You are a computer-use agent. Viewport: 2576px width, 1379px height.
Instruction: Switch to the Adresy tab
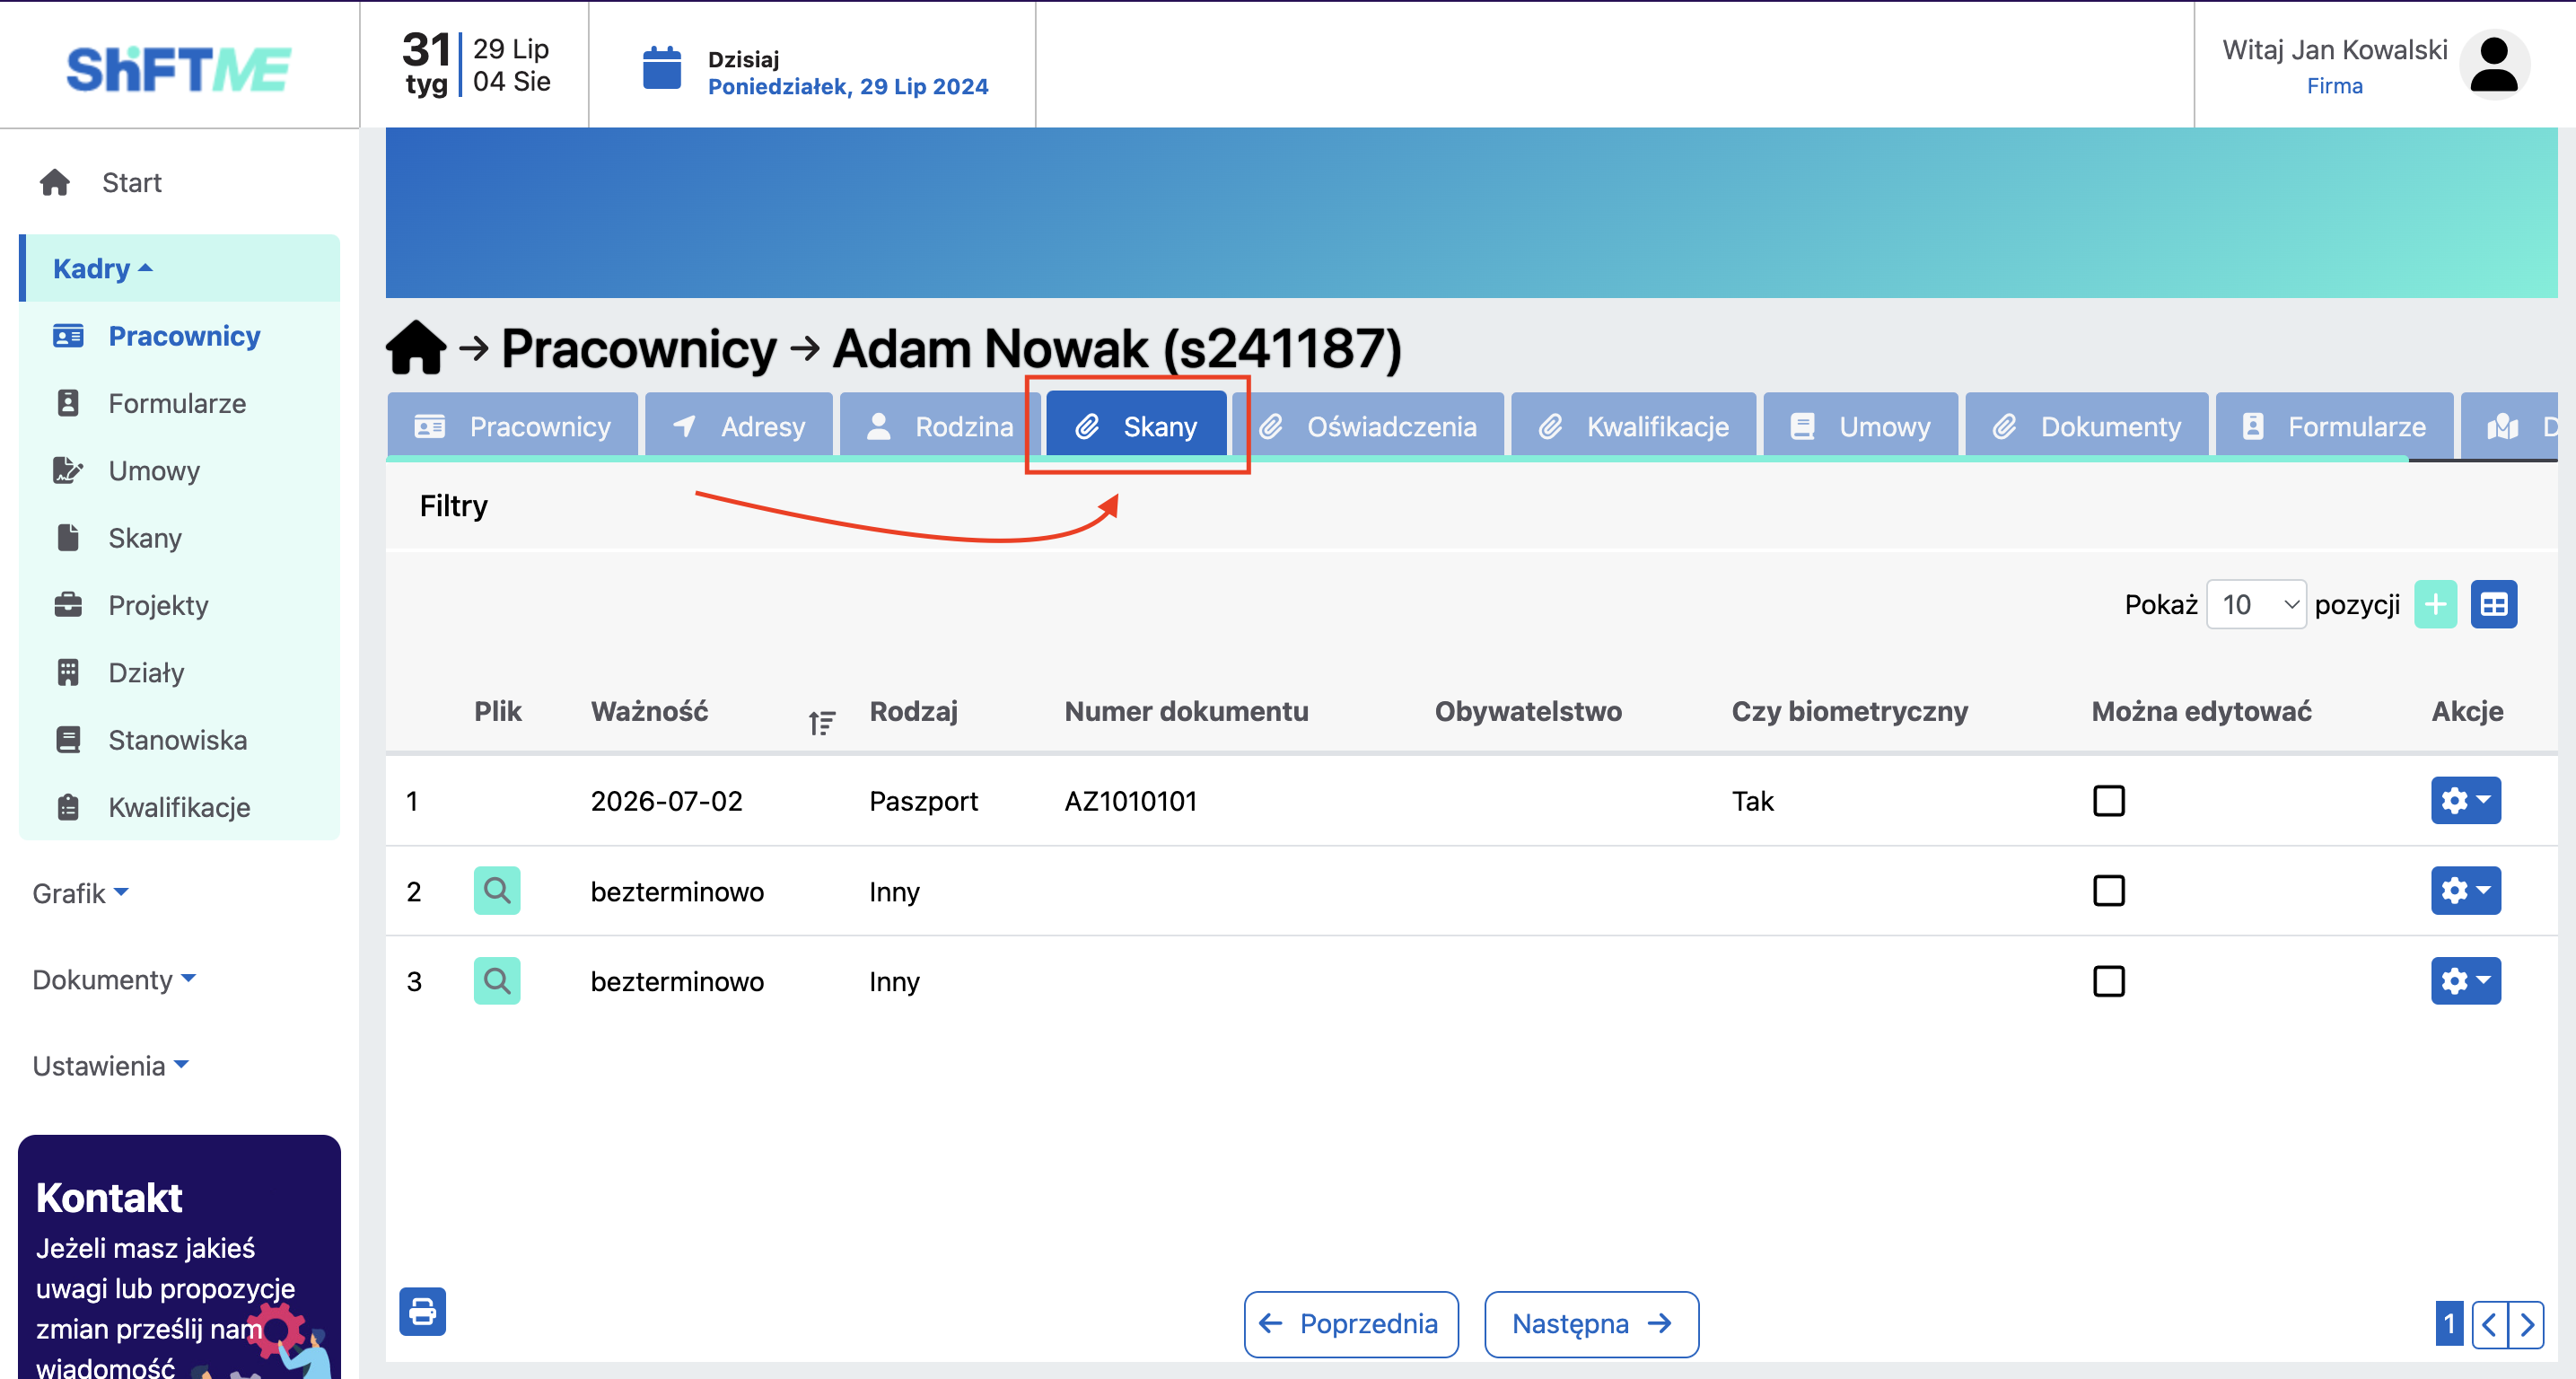click(x=739, y=426)
